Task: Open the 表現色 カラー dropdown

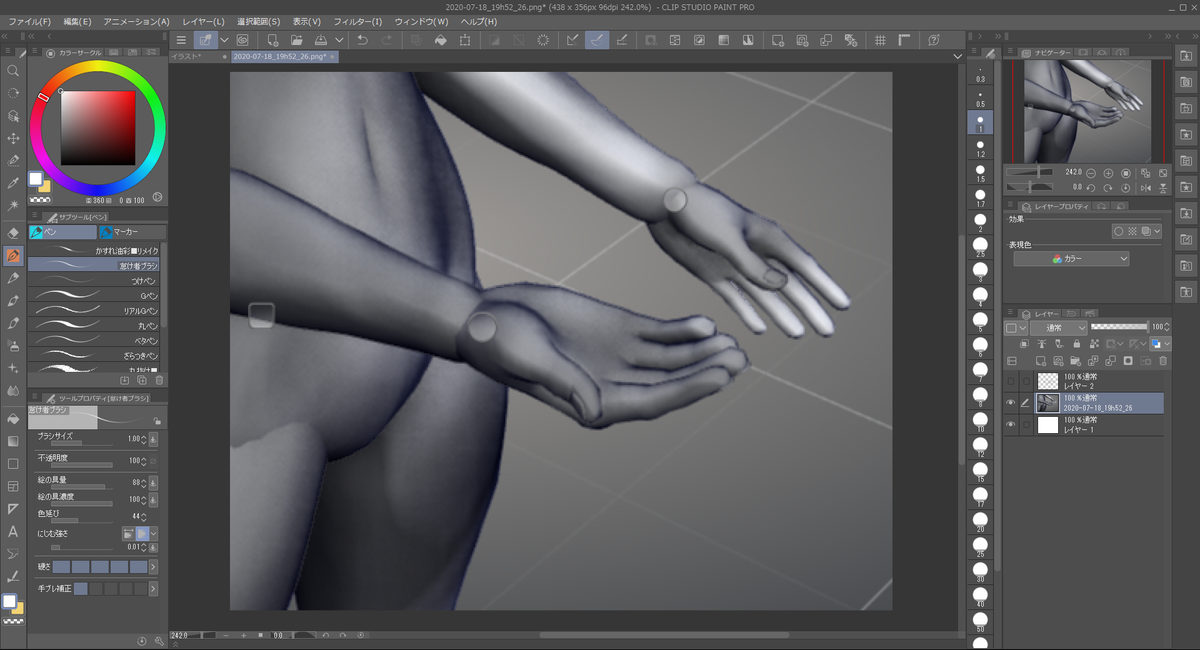Action: point(1071,258)
